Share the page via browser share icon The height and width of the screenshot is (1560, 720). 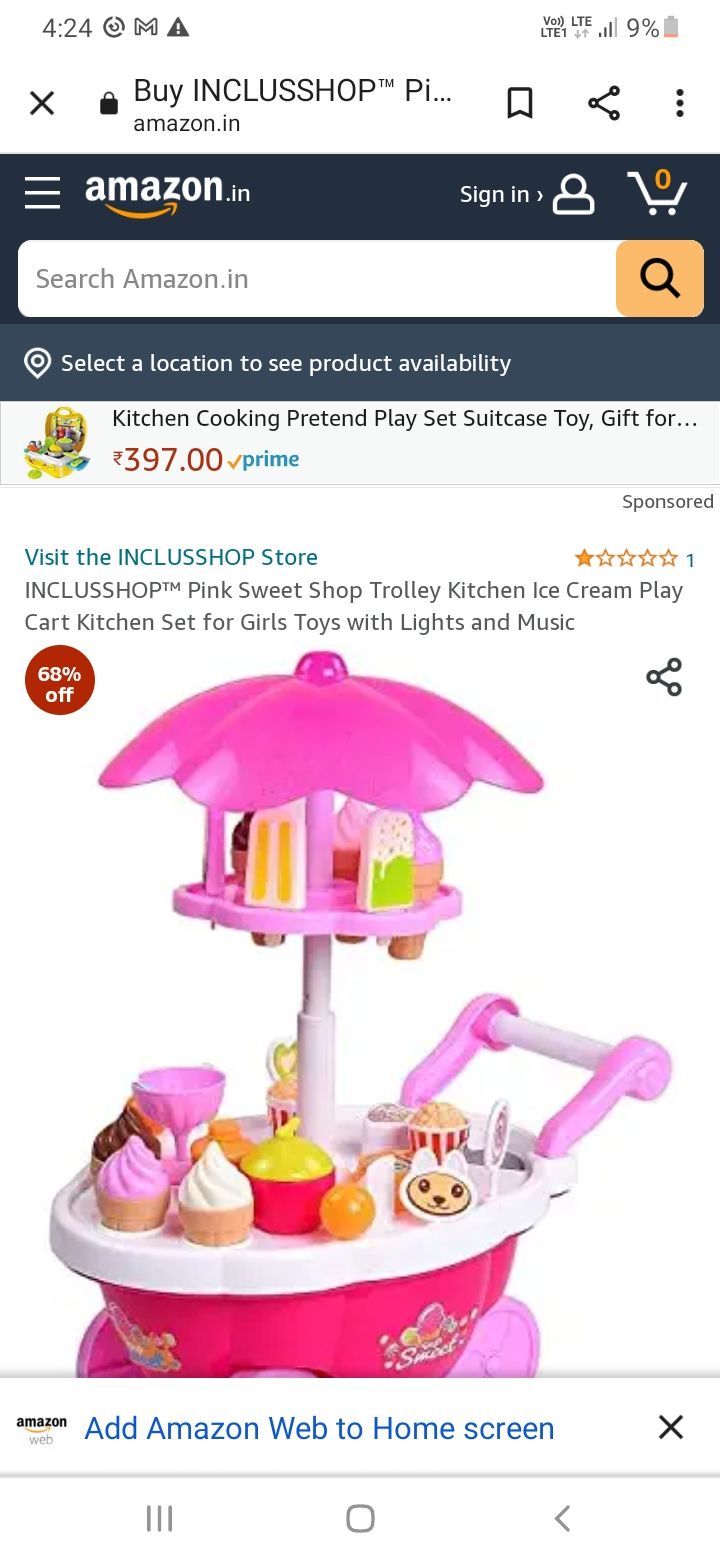click(x=604, y=103)
